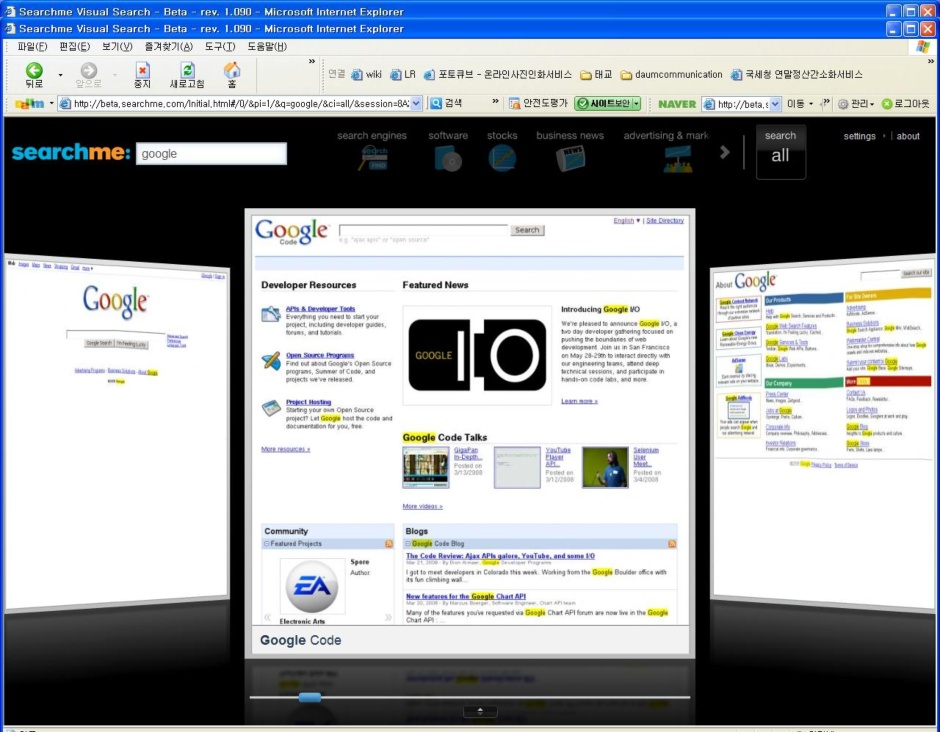
Task: Open the GigaPan In-Depth video thumbnail
Action: [x=426, y=468]
